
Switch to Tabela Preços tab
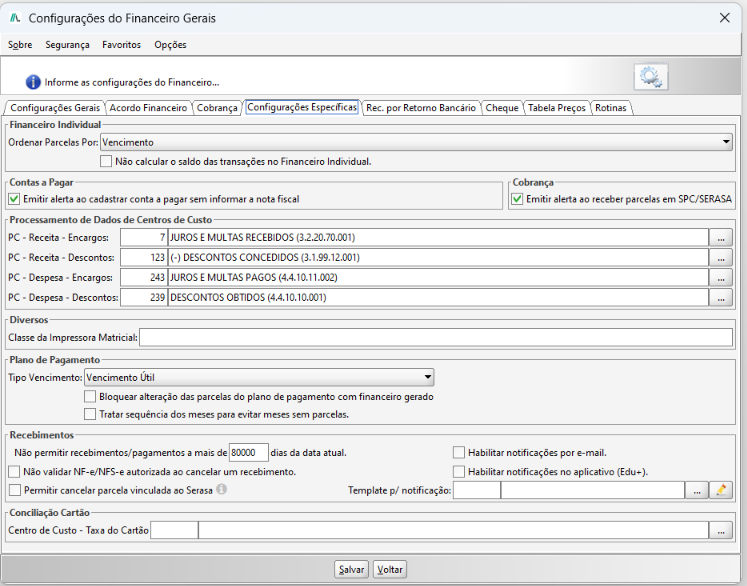coord(556,108)
